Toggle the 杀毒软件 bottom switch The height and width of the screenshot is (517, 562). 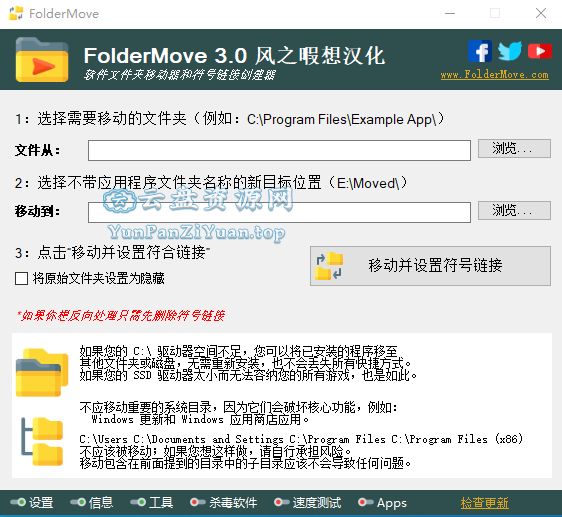[198, 502]
